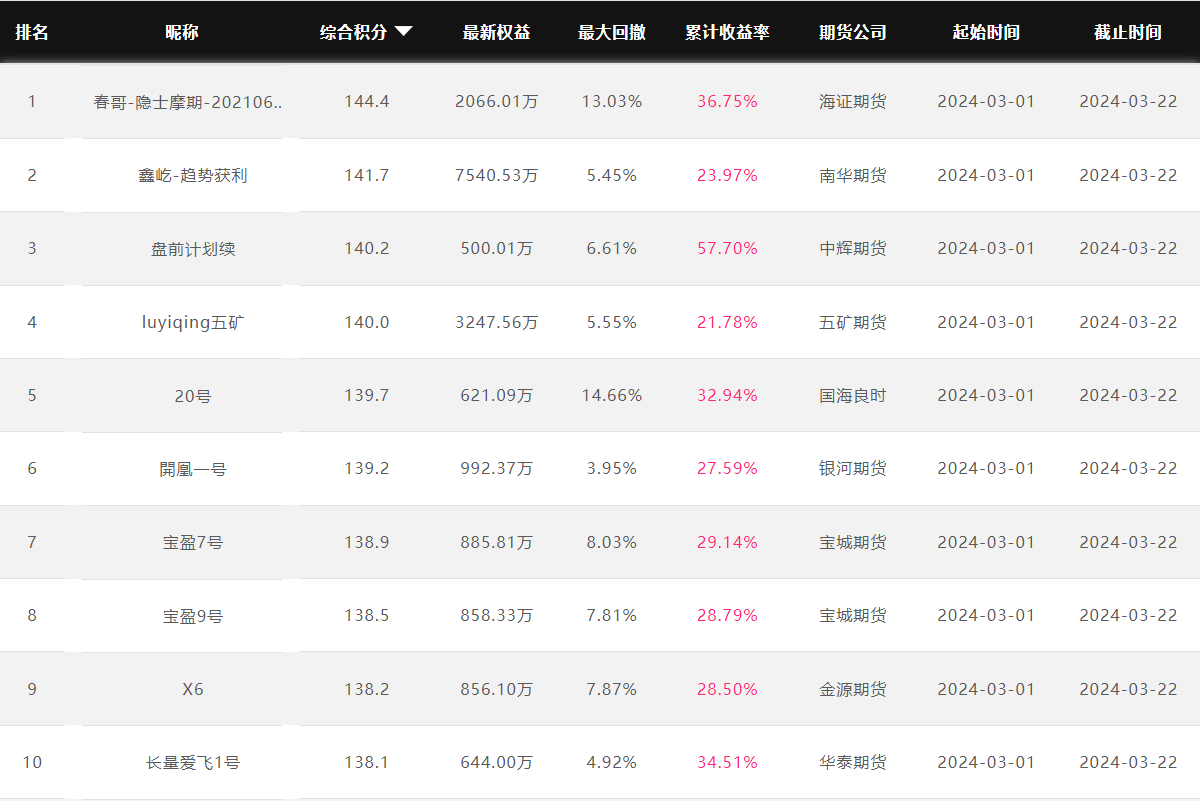This screenshot has width=1200, height=801.
Task: Select equity value 500.01万
Action: click(497, 248)
